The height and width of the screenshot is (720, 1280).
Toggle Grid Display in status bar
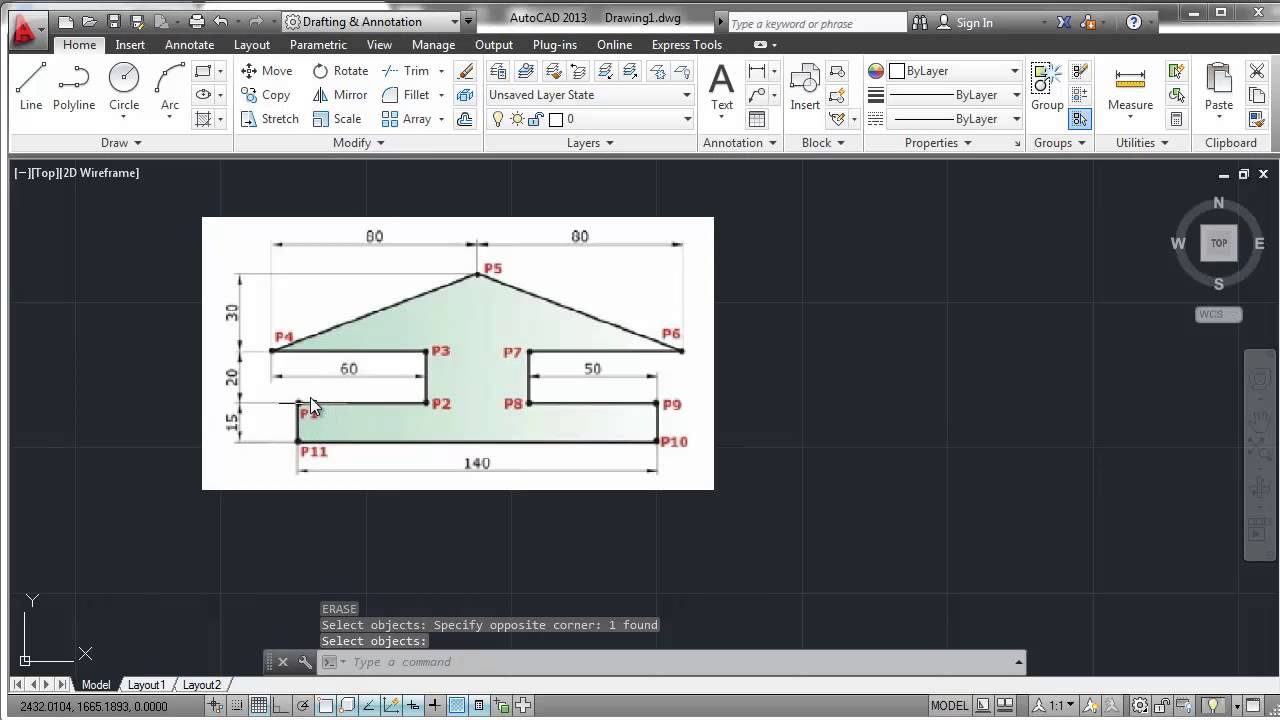coord(260,706)
